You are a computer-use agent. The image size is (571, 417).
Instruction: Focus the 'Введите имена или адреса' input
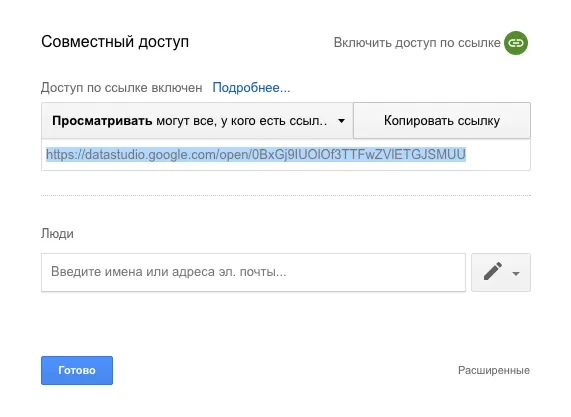point(253,272)
